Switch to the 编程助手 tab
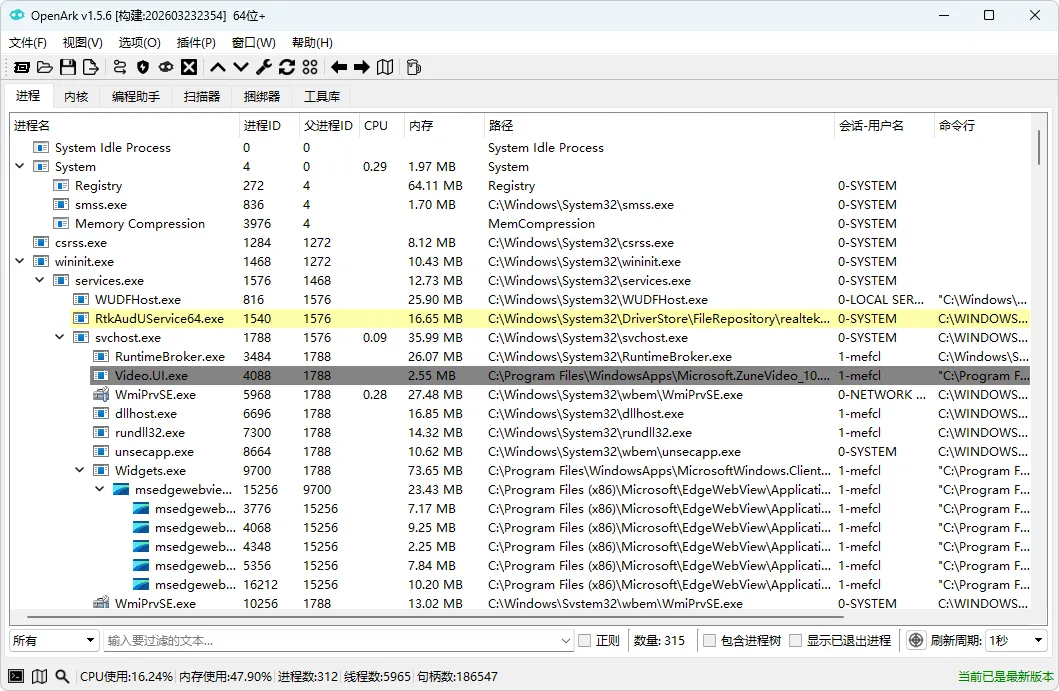Viewport: 1059px width, 691px height. pos(136,97)
